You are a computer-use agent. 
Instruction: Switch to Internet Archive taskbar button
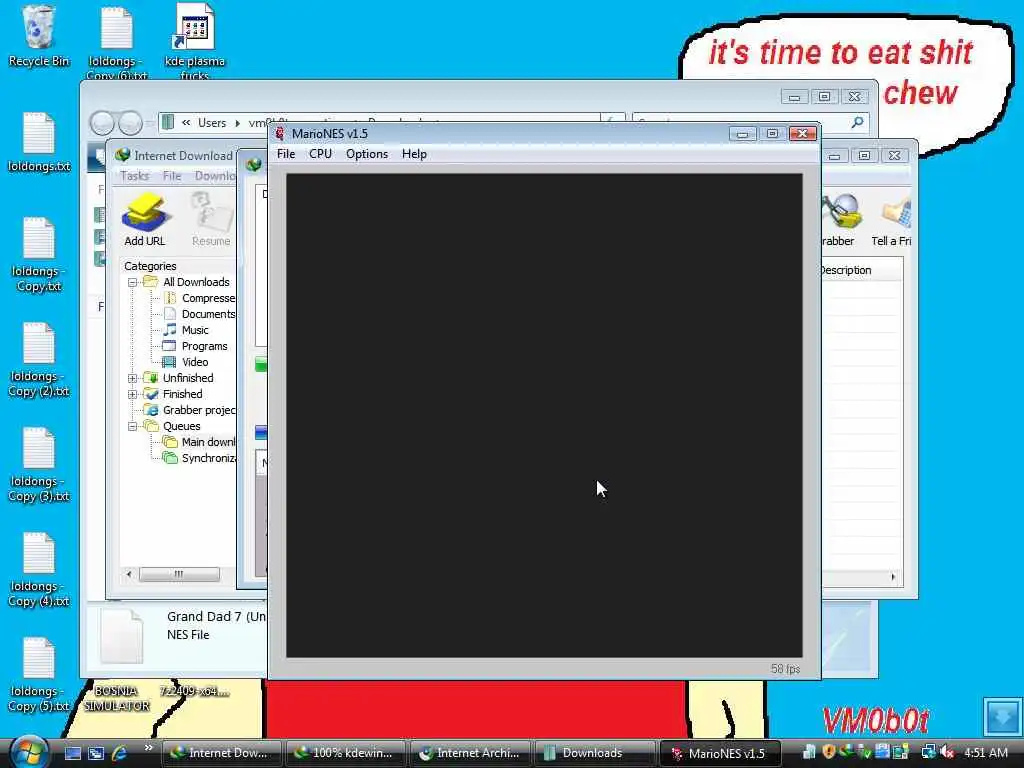[470, 753]
